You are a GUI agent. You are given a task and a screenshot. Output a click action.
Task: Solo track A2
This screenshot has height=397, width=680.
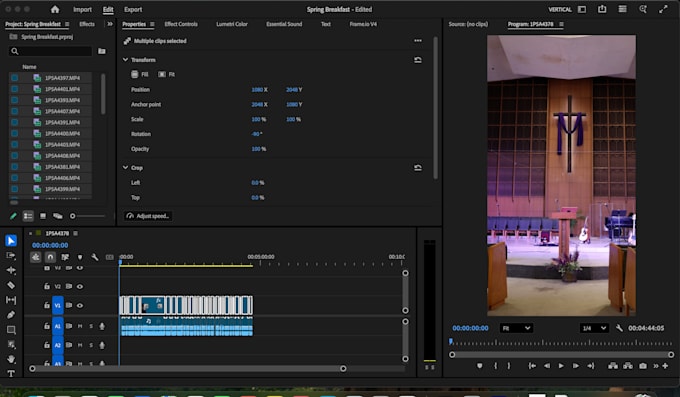91,345
